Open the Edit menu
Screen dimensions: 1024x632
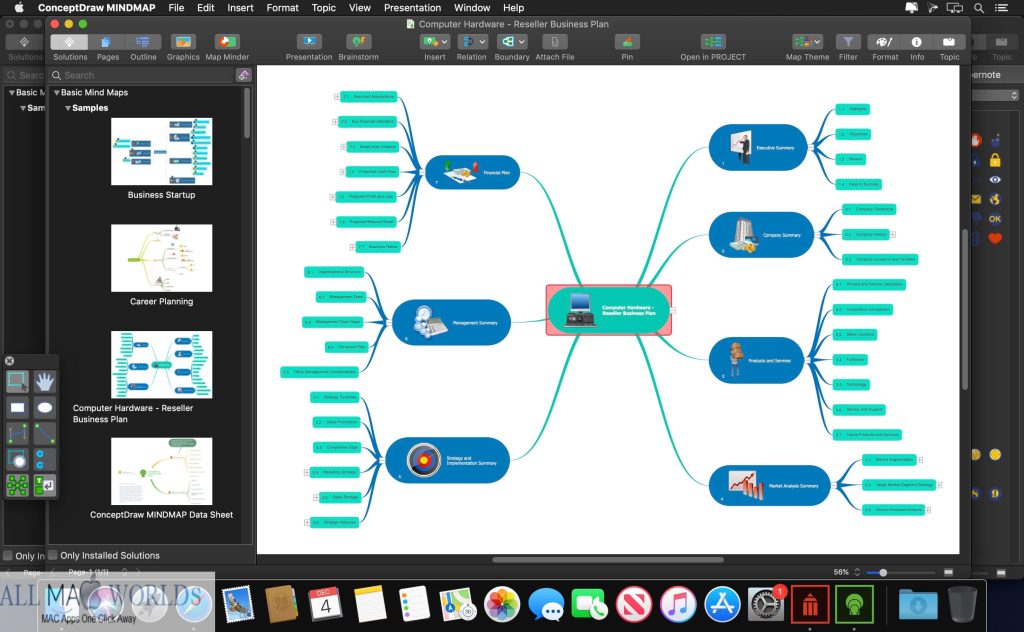(206, 8)
